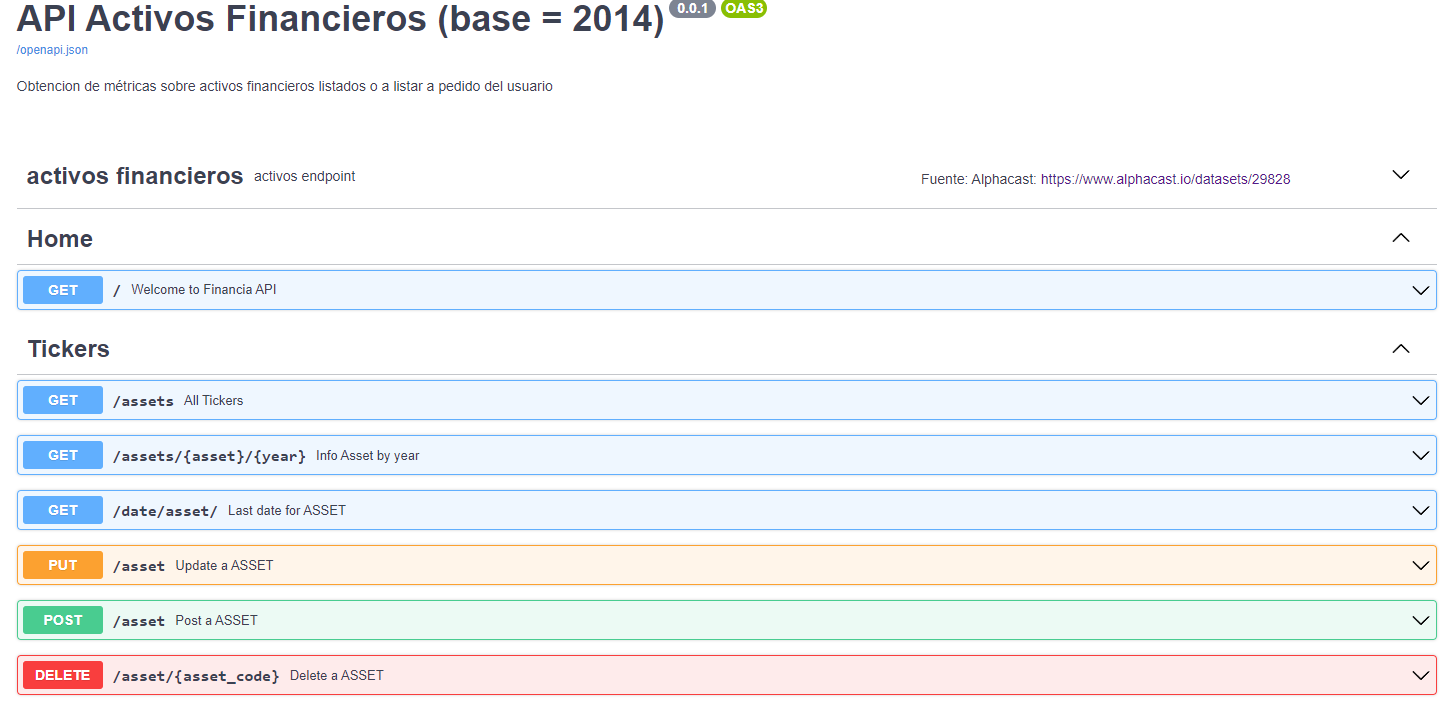
Task: Click the green POST badge for /asset
Action: (x=62, y=620)
